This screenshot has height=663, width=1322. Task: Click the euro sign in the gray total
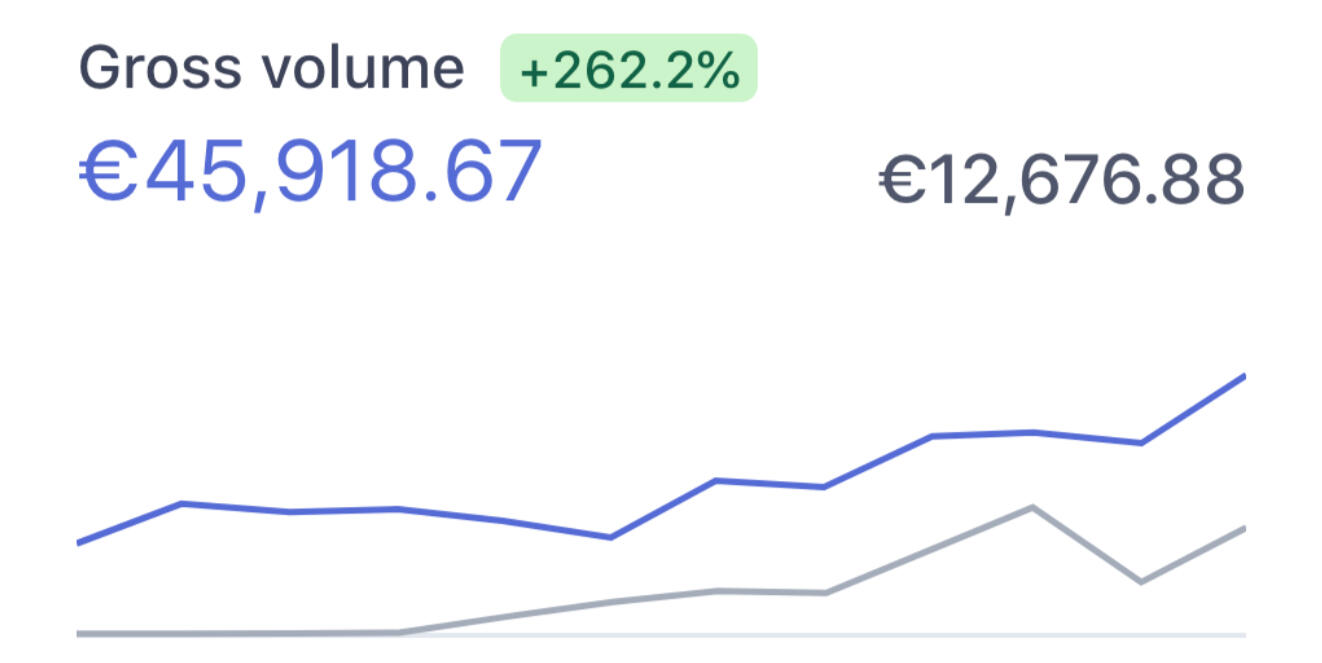[x=901, y=181]
